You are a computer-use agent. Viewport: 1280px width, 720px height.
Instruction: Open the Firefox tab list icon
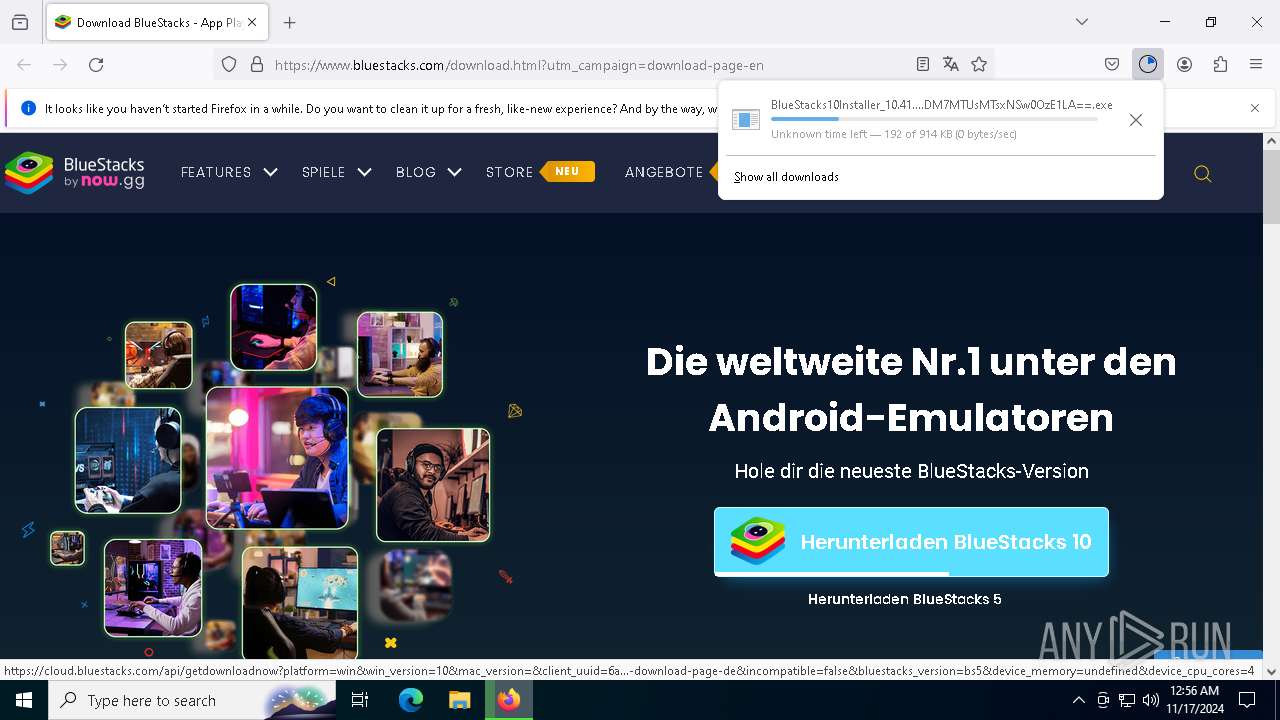point(20,22)
